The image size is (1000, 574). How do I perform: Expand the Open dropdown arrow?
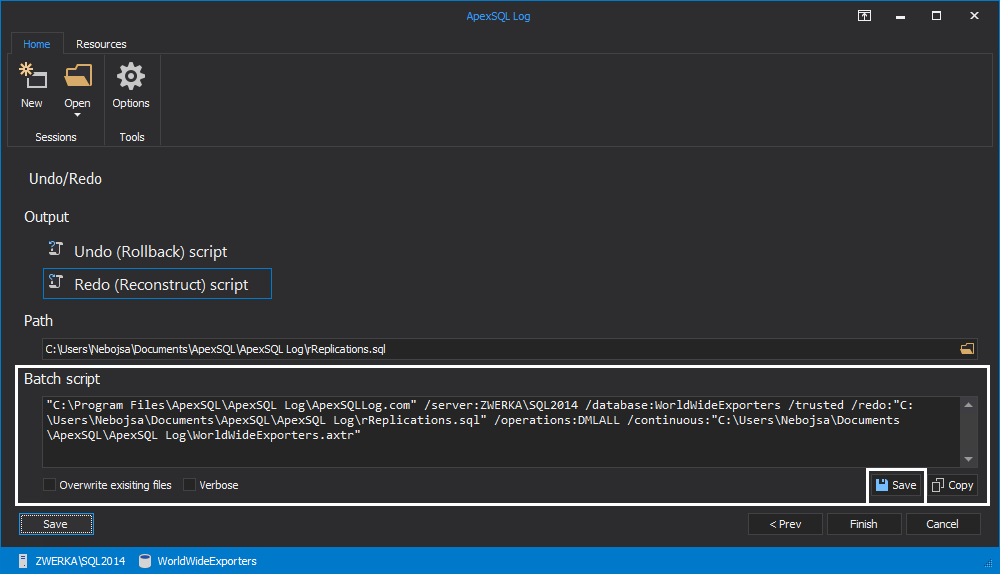pyautogui.click(x=77, y=115)
